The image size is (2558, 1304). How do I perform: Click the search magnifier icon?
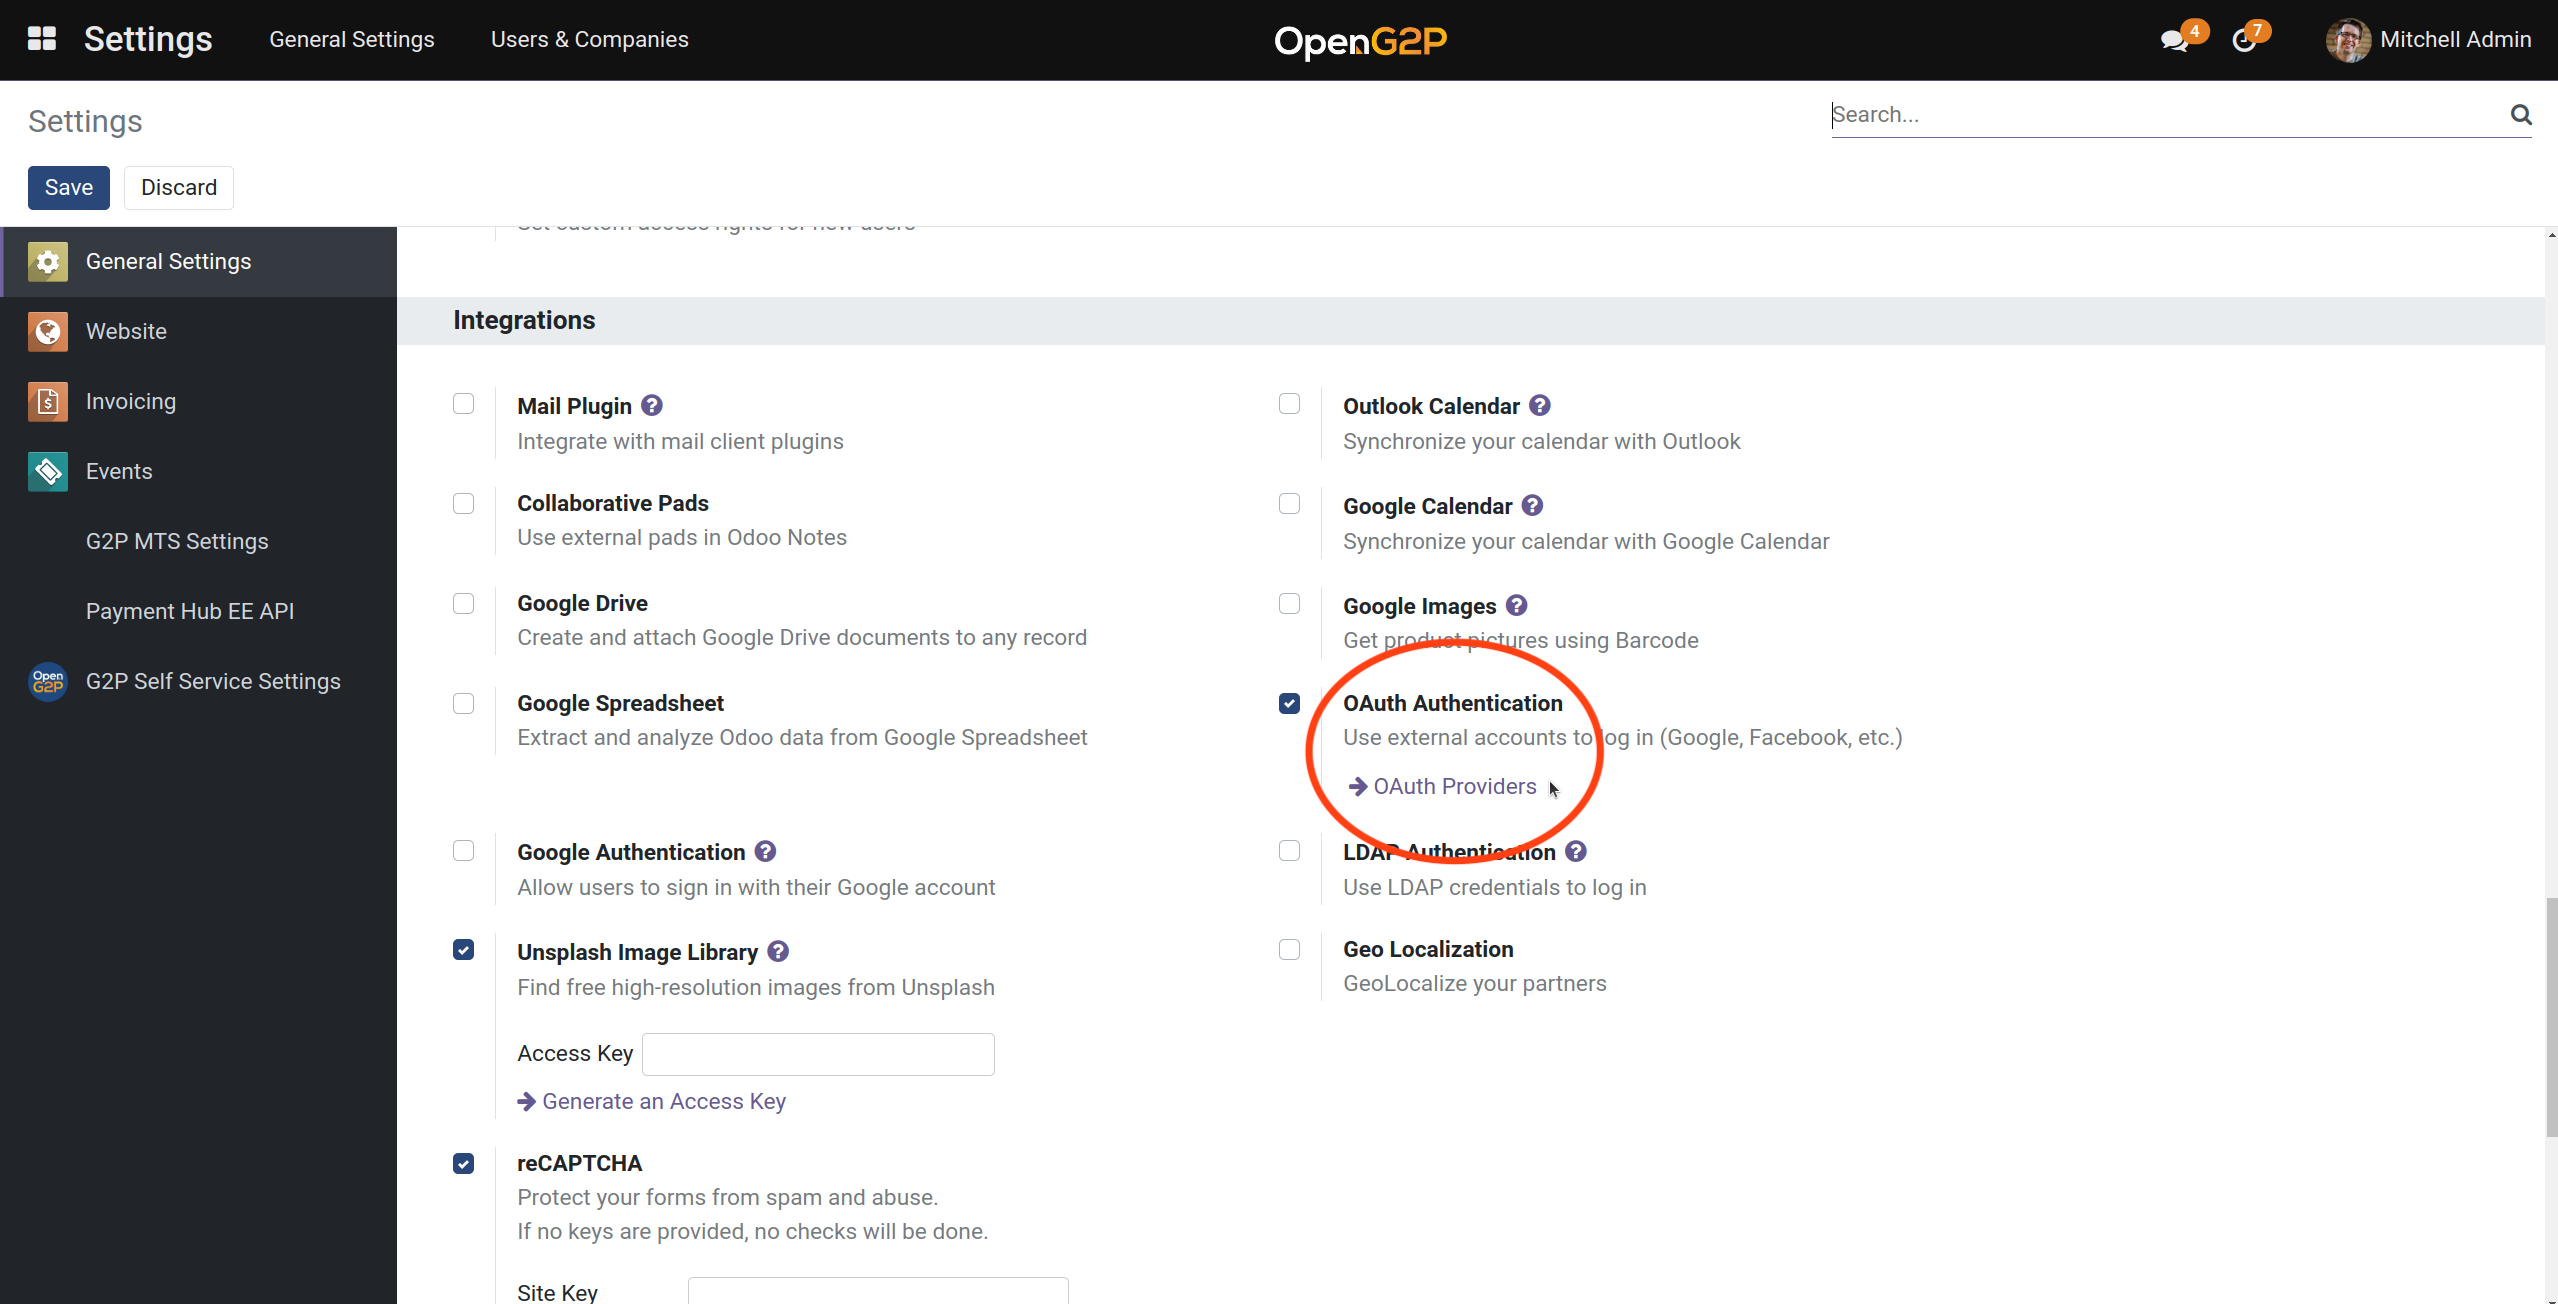pos(2520,115)
